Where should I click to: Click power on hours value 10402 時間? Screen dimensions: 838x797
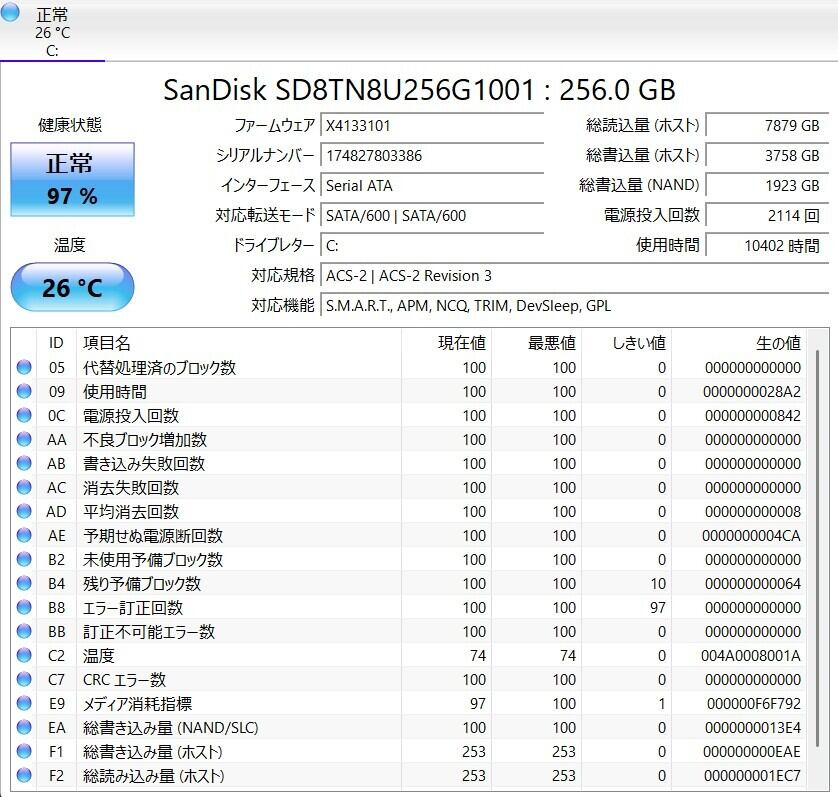tap(767, 245)
